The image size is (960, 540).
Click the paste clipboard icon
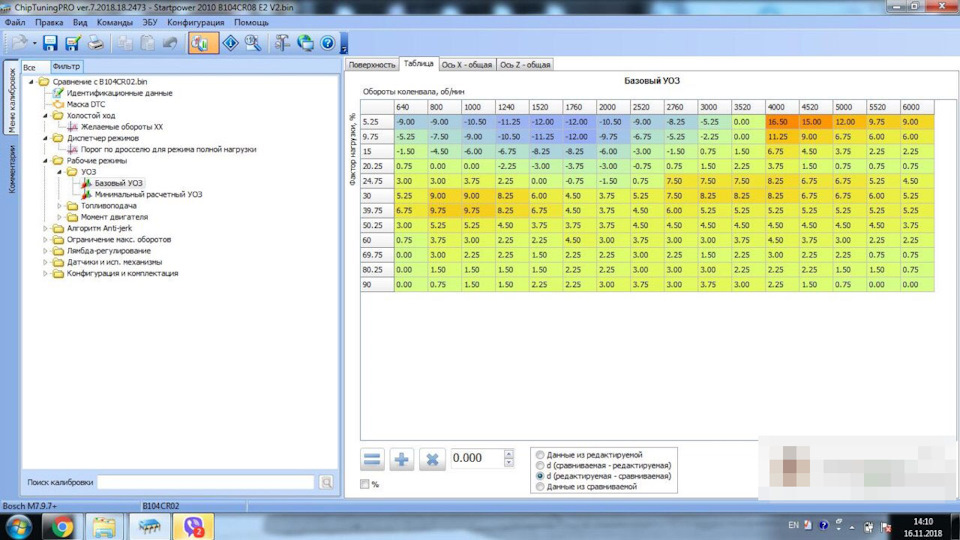tap(148, 43)
